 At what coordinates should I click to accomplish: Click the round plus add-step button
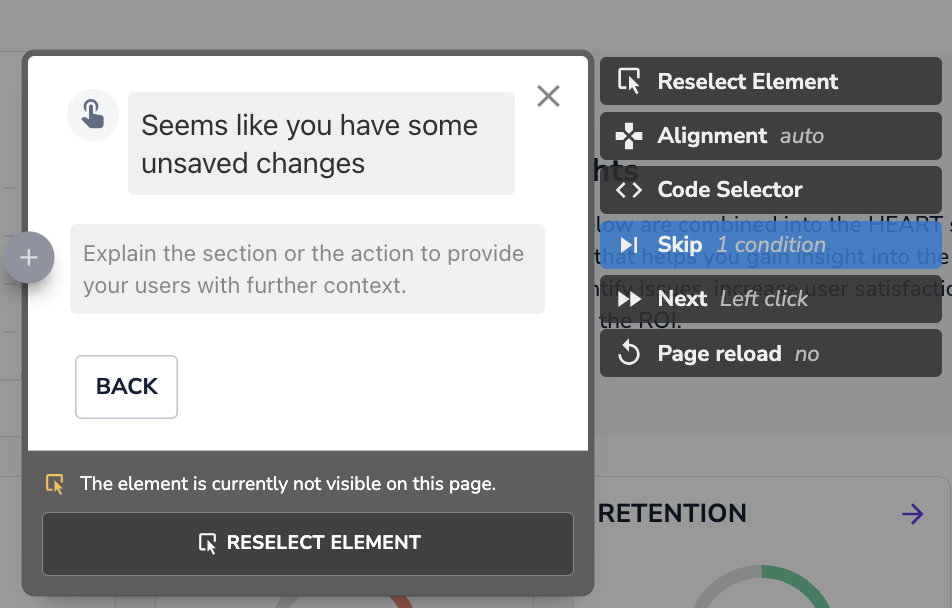point(29,258)
